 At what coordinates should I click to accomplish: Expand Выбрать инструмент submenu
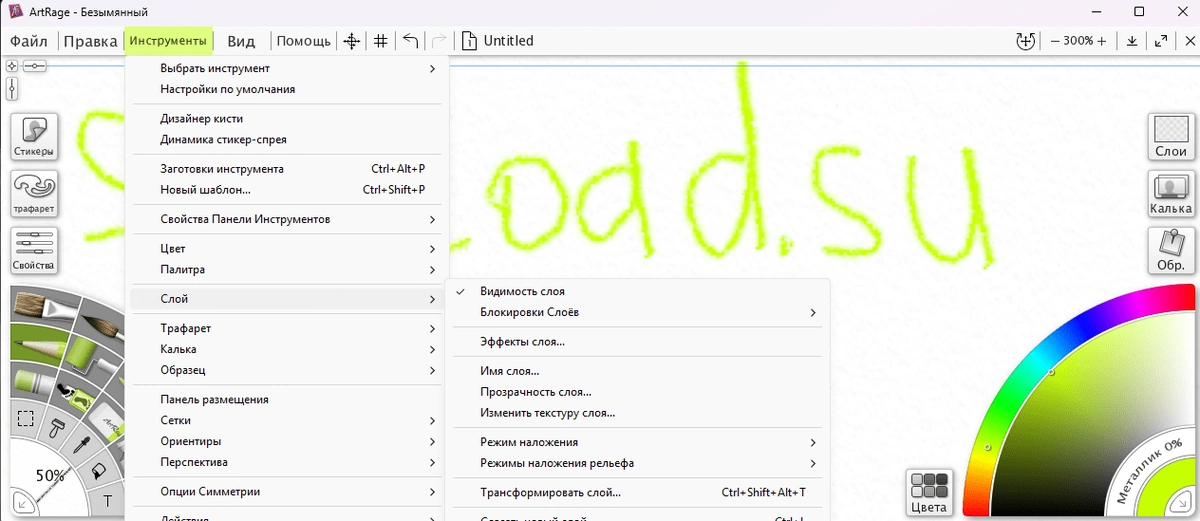pos(286,69)
